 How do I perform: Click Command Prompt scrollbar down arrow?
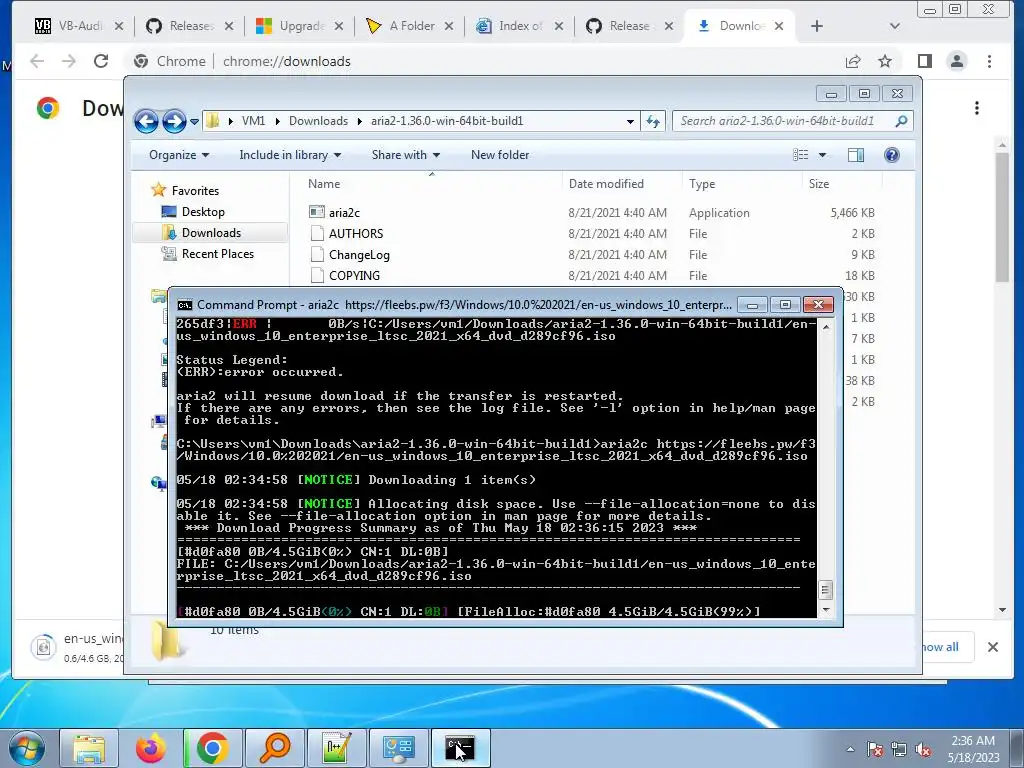pyautogui.click(x=825, y=610)
